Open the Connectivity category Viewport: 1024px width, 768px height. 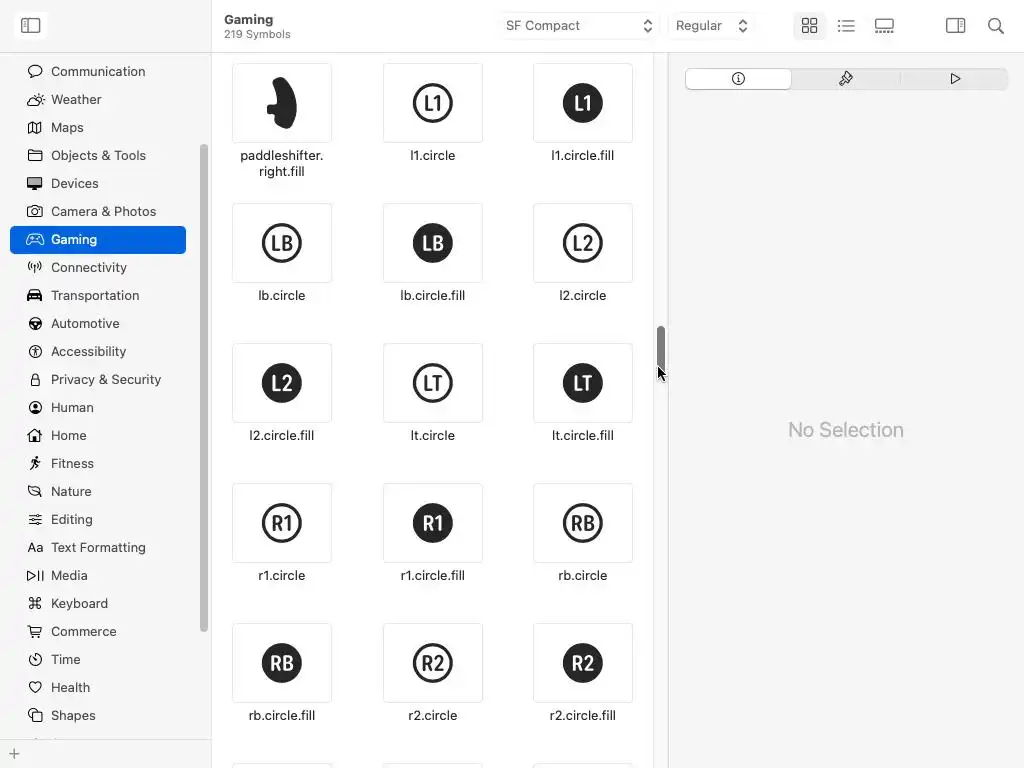[x=98, y=267]
